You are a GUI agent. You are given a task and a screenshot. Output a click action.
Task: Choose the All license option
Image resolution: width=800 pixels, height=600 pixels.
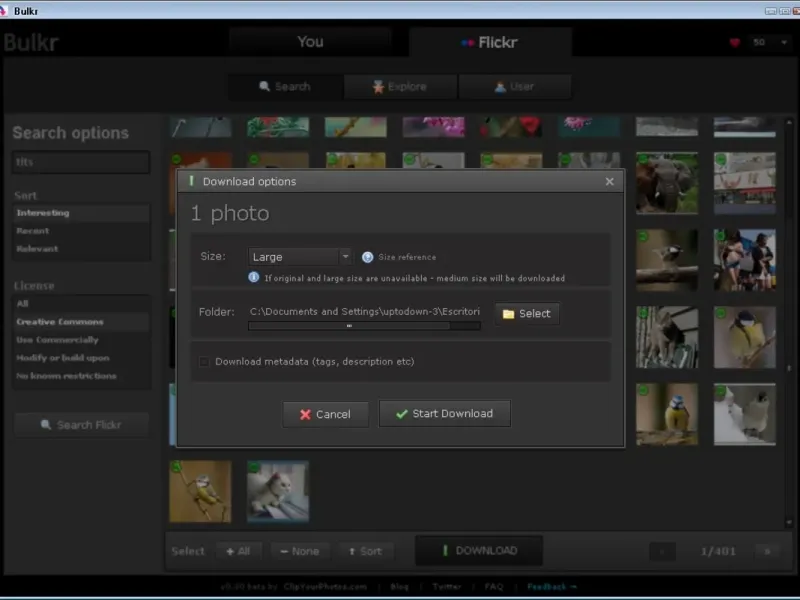tap(81, 304)
